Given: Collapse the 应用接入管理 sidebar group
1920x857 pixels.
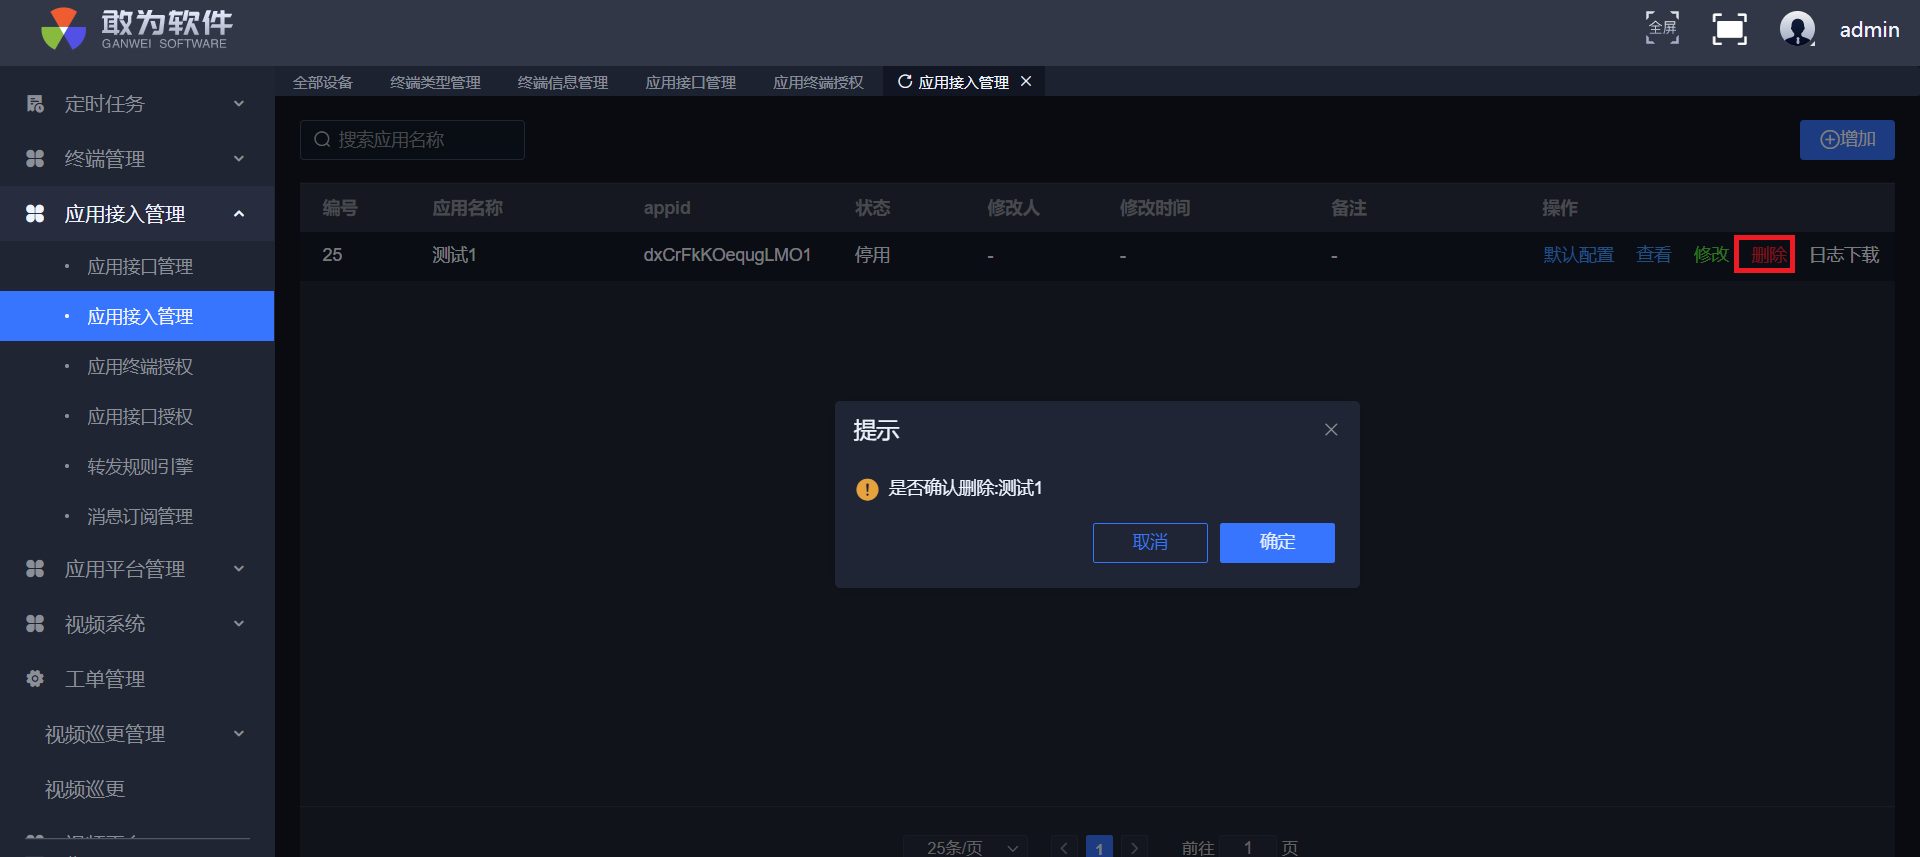Looking at the screenshot, I should (238, 214).
